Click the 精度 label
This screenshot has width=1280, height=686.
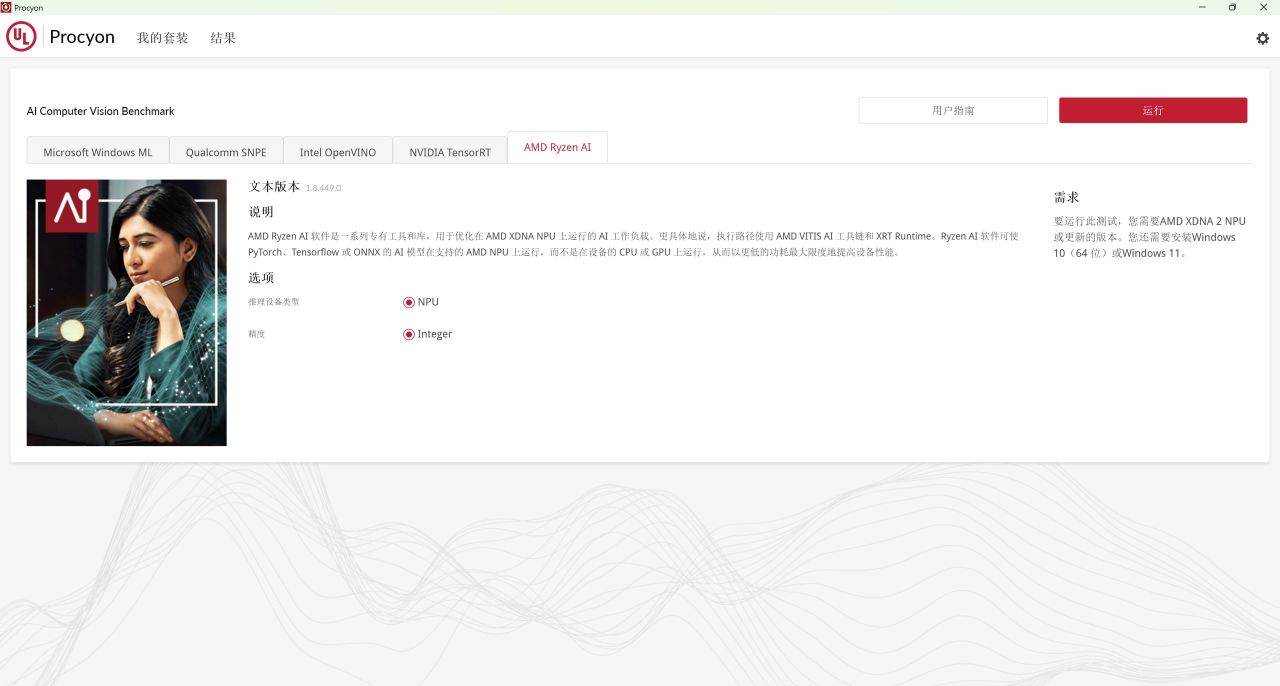(x=257, y=334)
